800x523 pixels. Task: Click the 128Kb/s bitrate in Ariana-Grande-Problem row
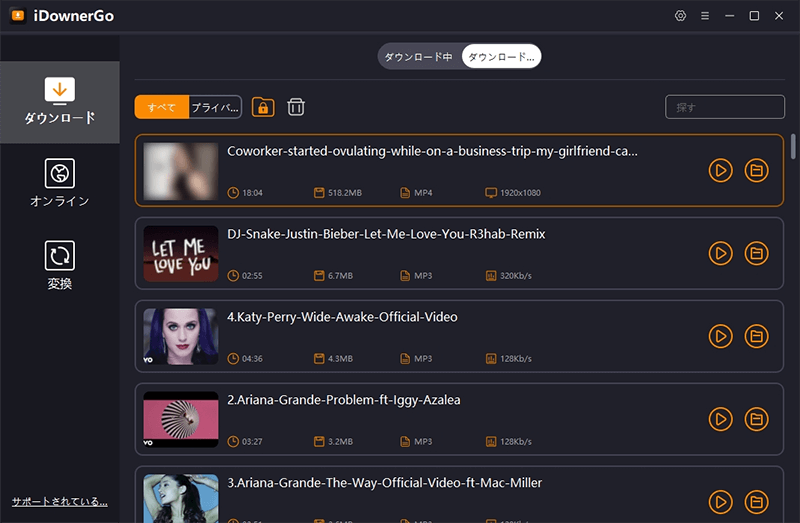tap(516, 442)
